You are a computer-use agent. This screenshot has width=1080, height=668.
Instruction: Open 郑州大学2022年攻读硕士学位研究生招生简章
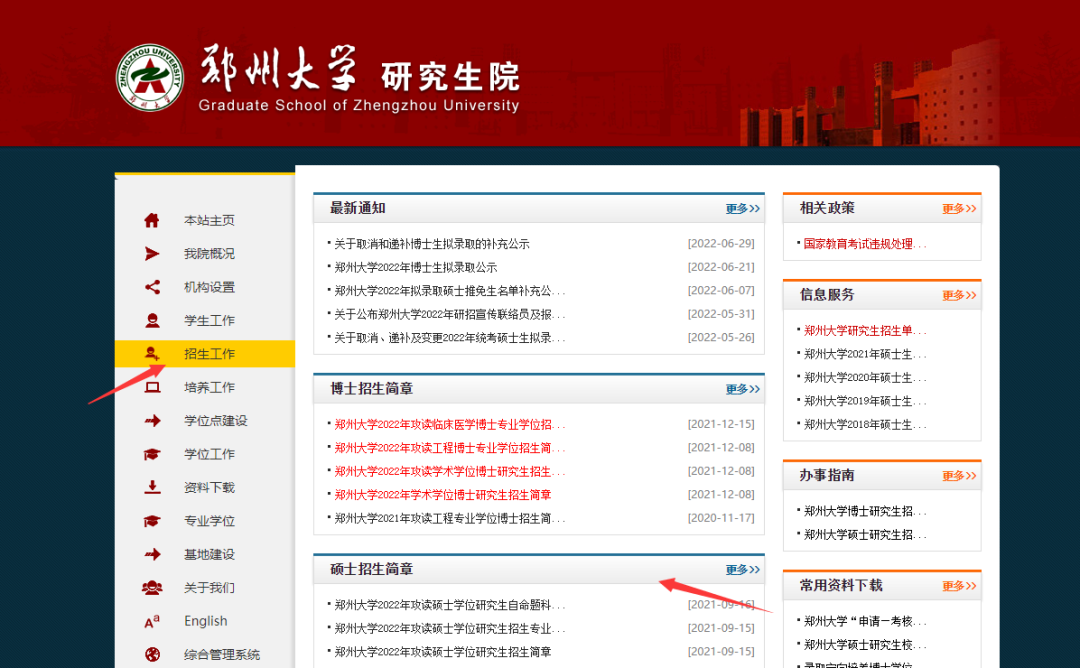coord(442,651)
